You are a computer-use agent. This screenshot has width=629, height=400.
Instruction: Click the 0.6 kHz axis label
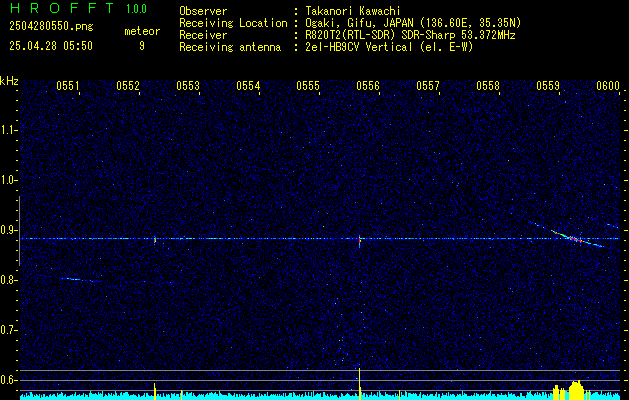[8, 380]
